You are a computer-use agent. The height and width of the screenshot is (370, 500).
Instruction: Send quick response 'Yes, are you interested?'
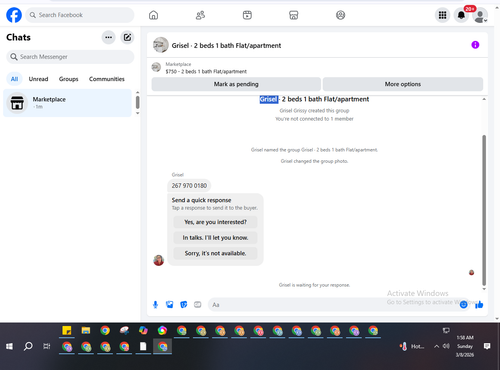click(215, 222)
